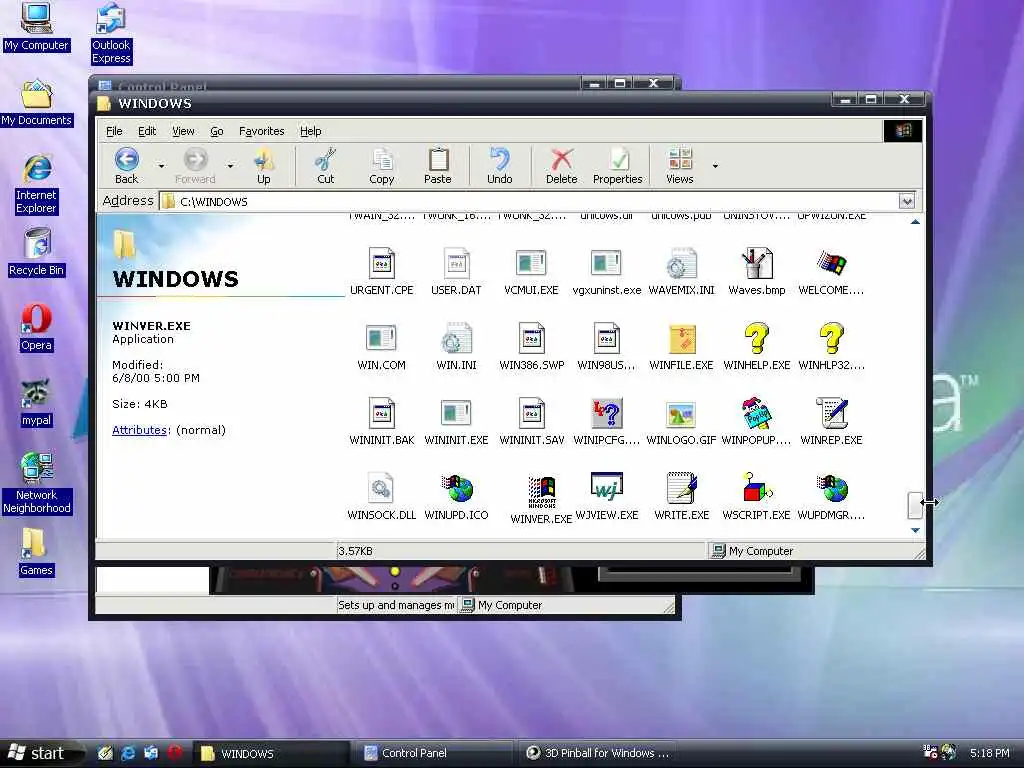Click the WINDOWS taskbar button
This screenshot has height=768, width=1024.
(271, 753)
